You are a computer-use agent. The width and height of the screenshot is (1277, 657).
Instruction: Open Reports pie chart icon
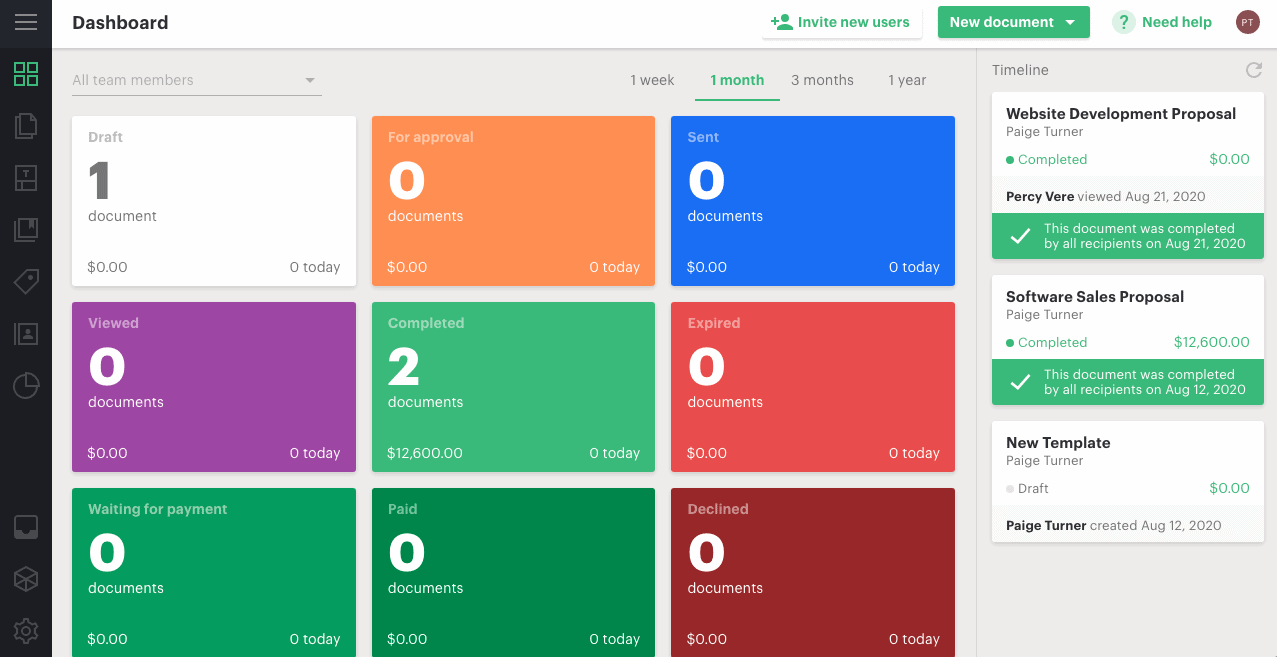(26, 386)
